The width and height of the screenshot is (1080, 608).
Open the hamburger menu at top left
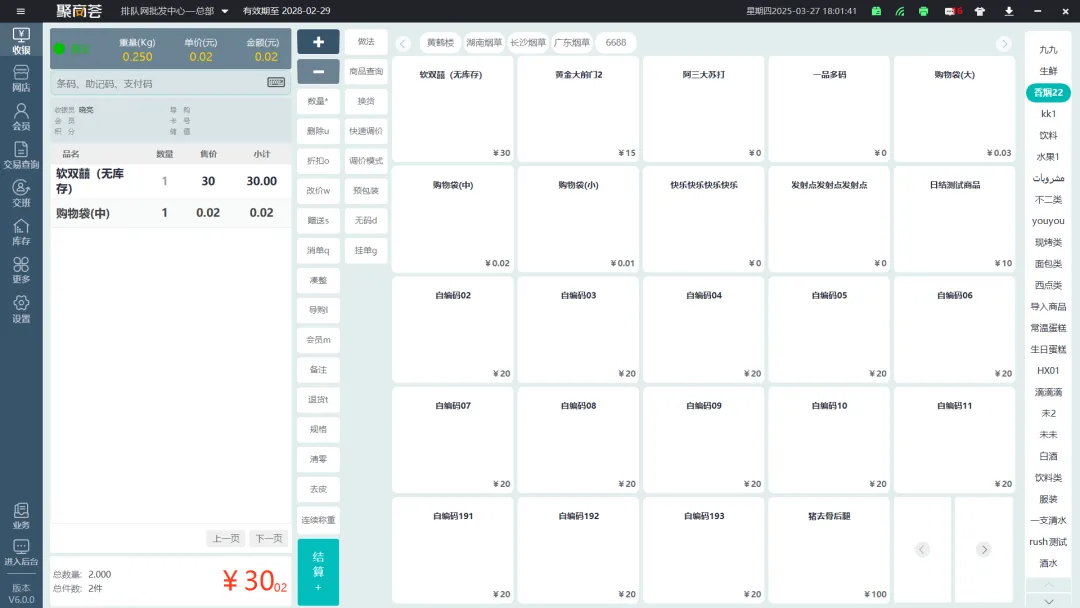[20, 11]
